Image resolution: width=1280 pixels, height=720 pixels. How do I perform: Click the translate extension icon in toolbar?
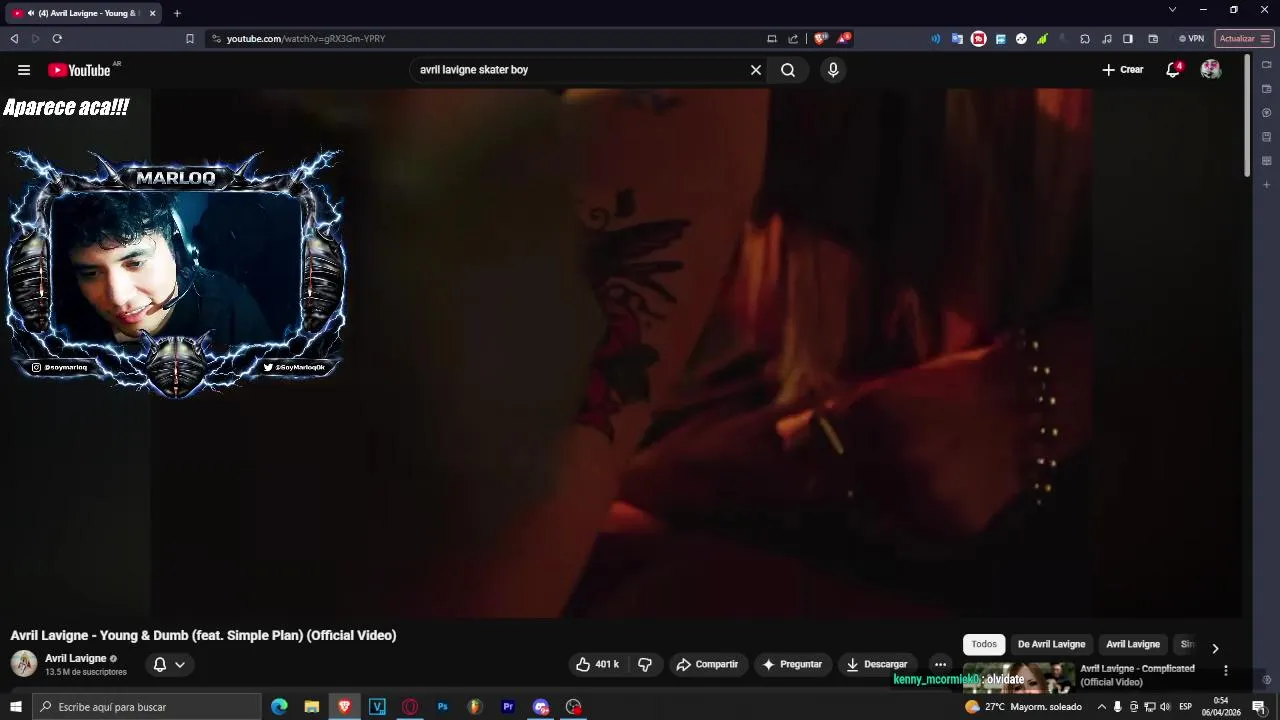tap(957, 39)
